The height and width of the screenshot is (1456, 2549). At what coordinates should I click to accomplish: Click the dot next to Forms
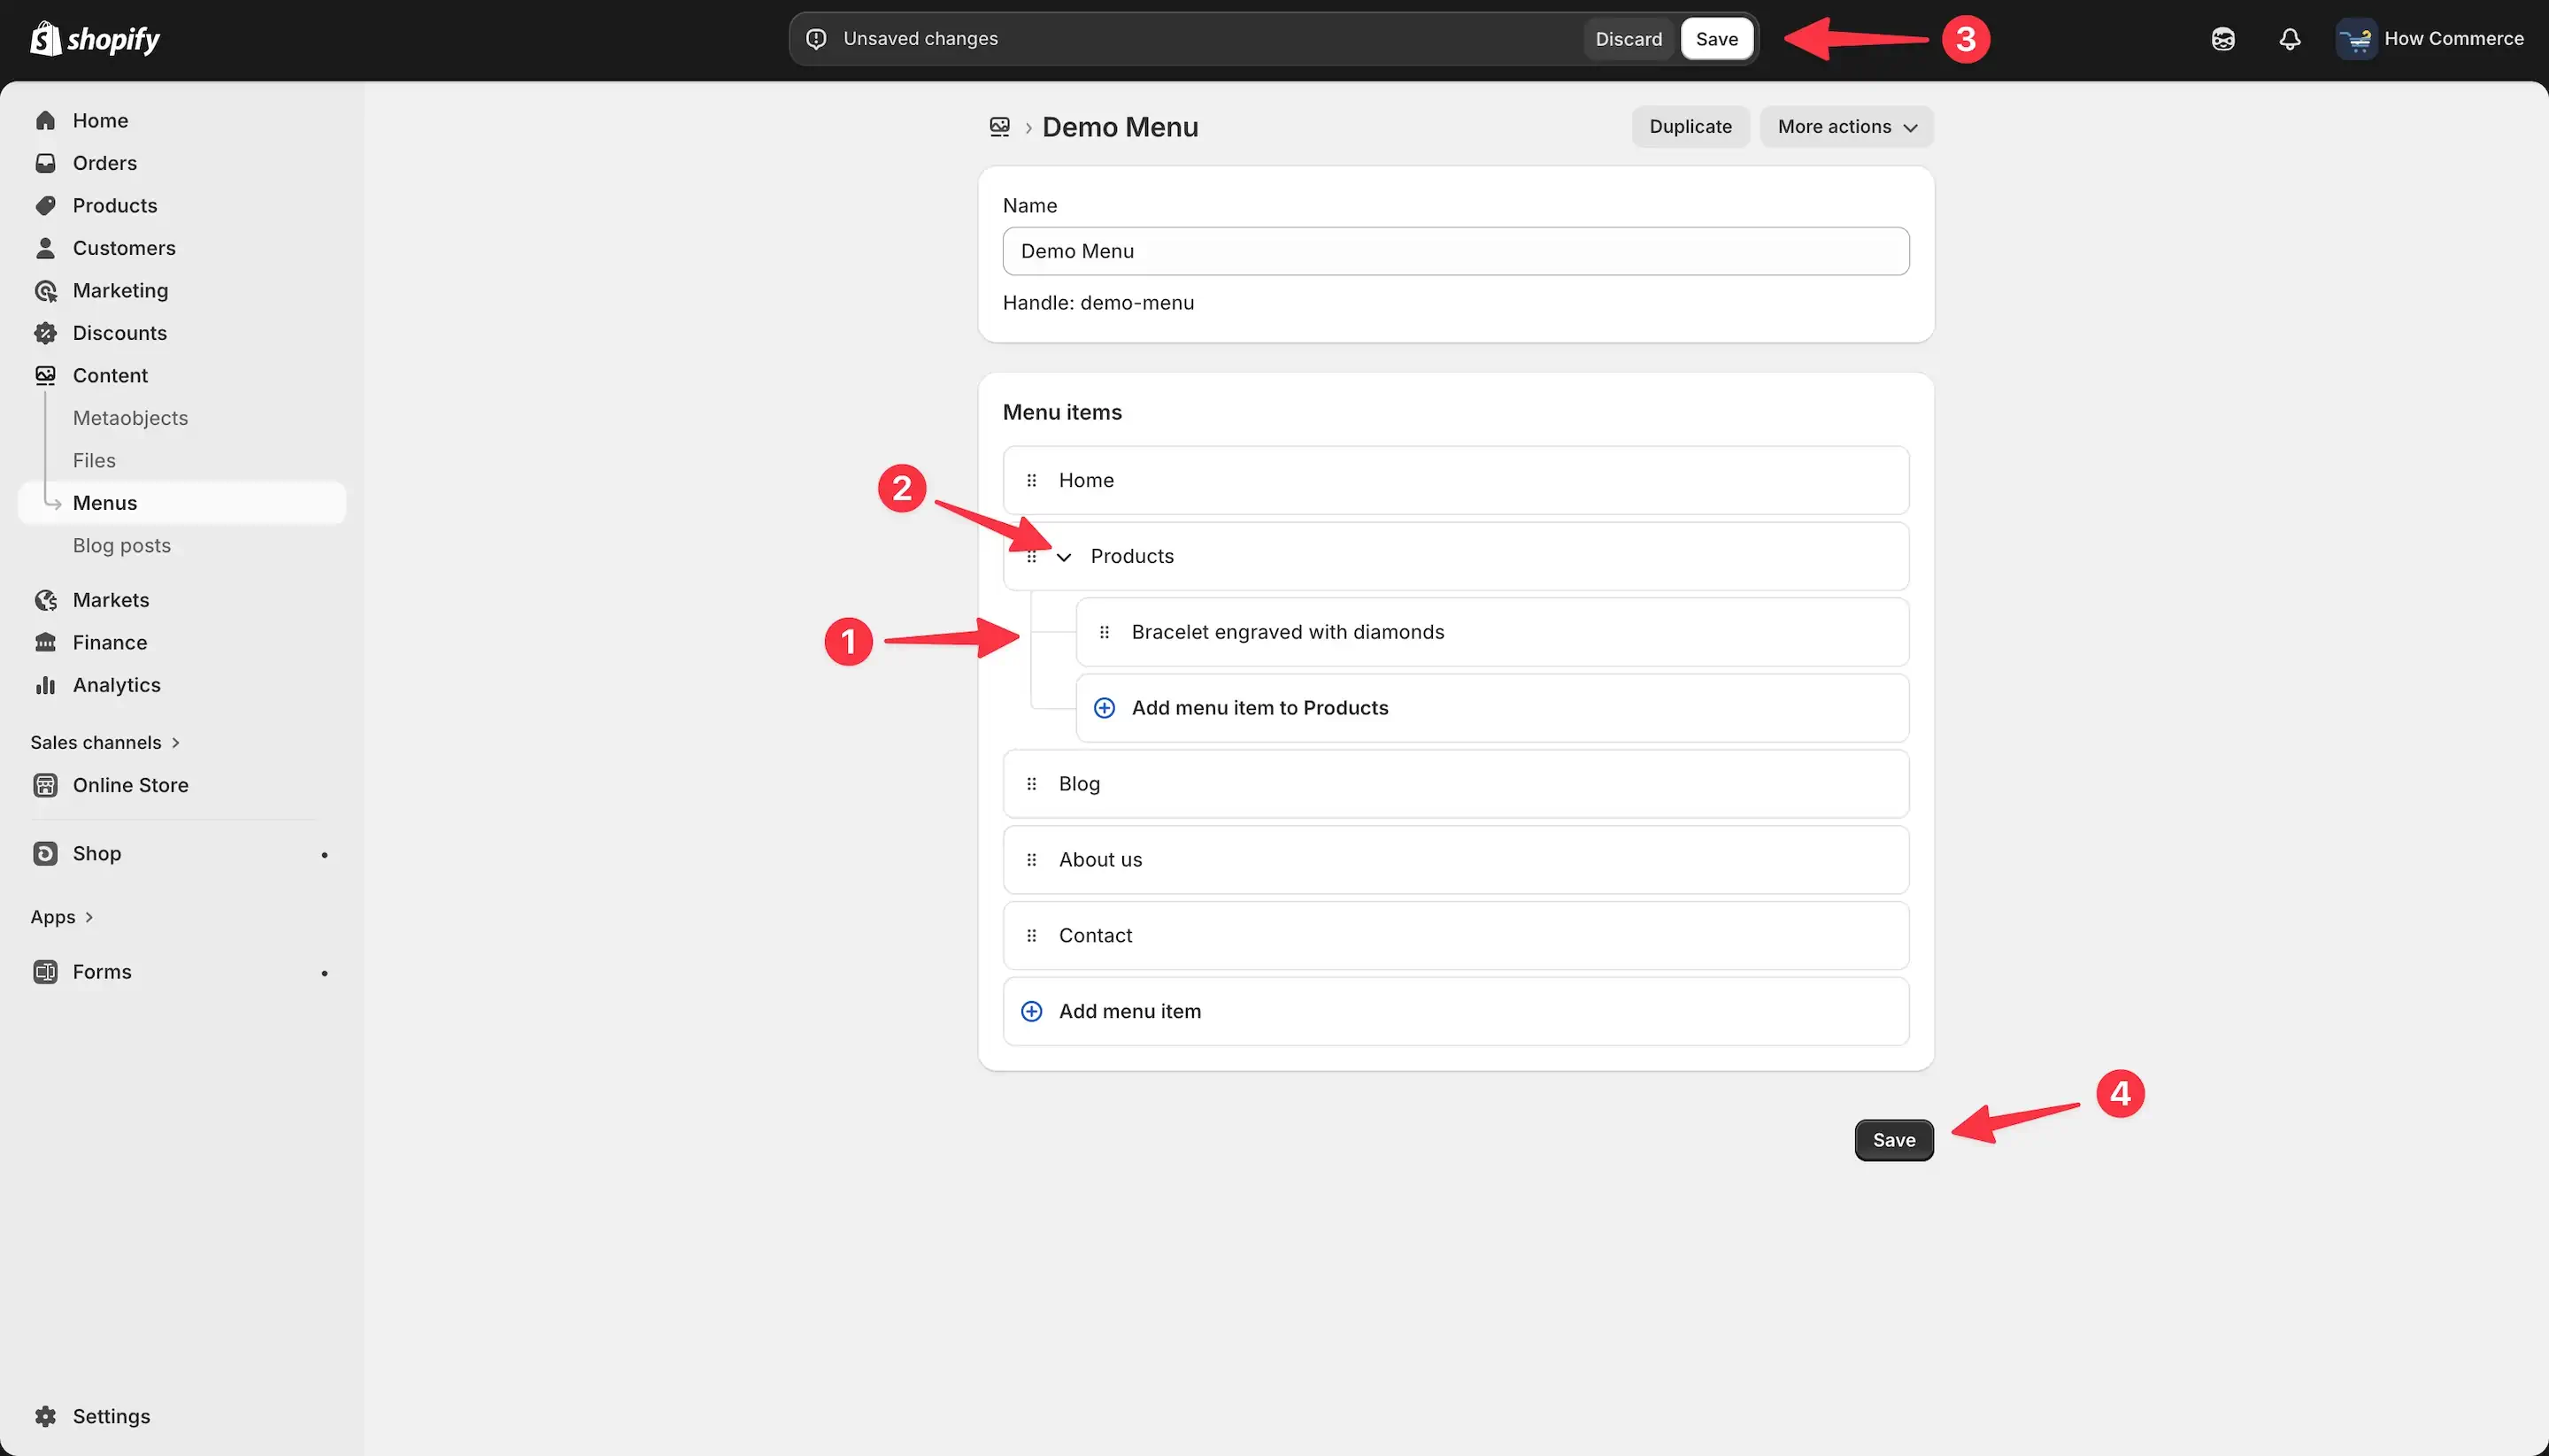324,973
